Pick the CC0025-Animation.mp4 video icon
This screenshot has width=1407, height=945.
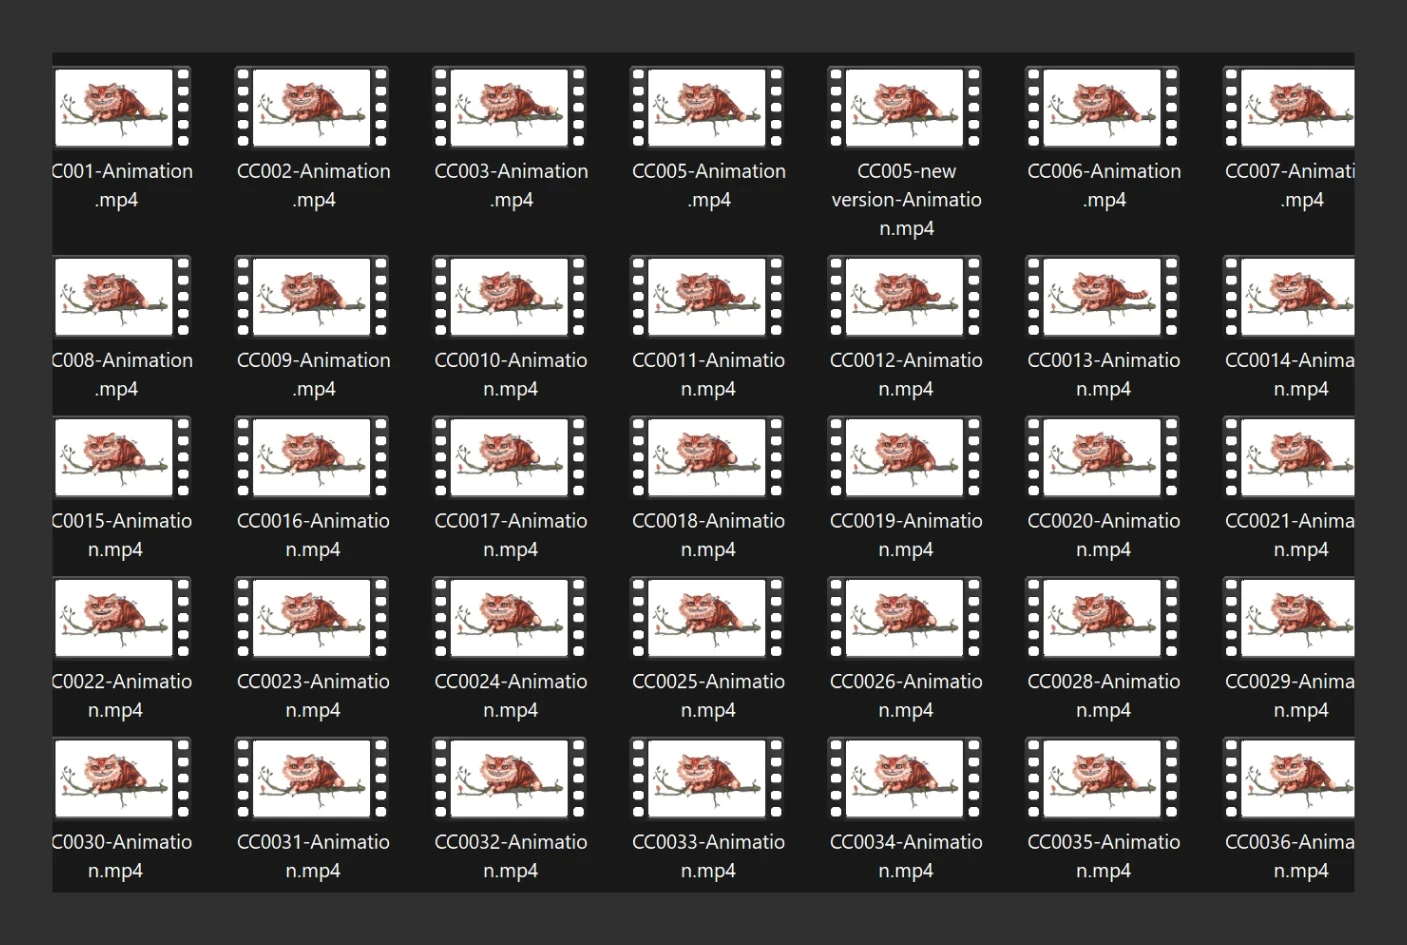(x=707, y=618)
